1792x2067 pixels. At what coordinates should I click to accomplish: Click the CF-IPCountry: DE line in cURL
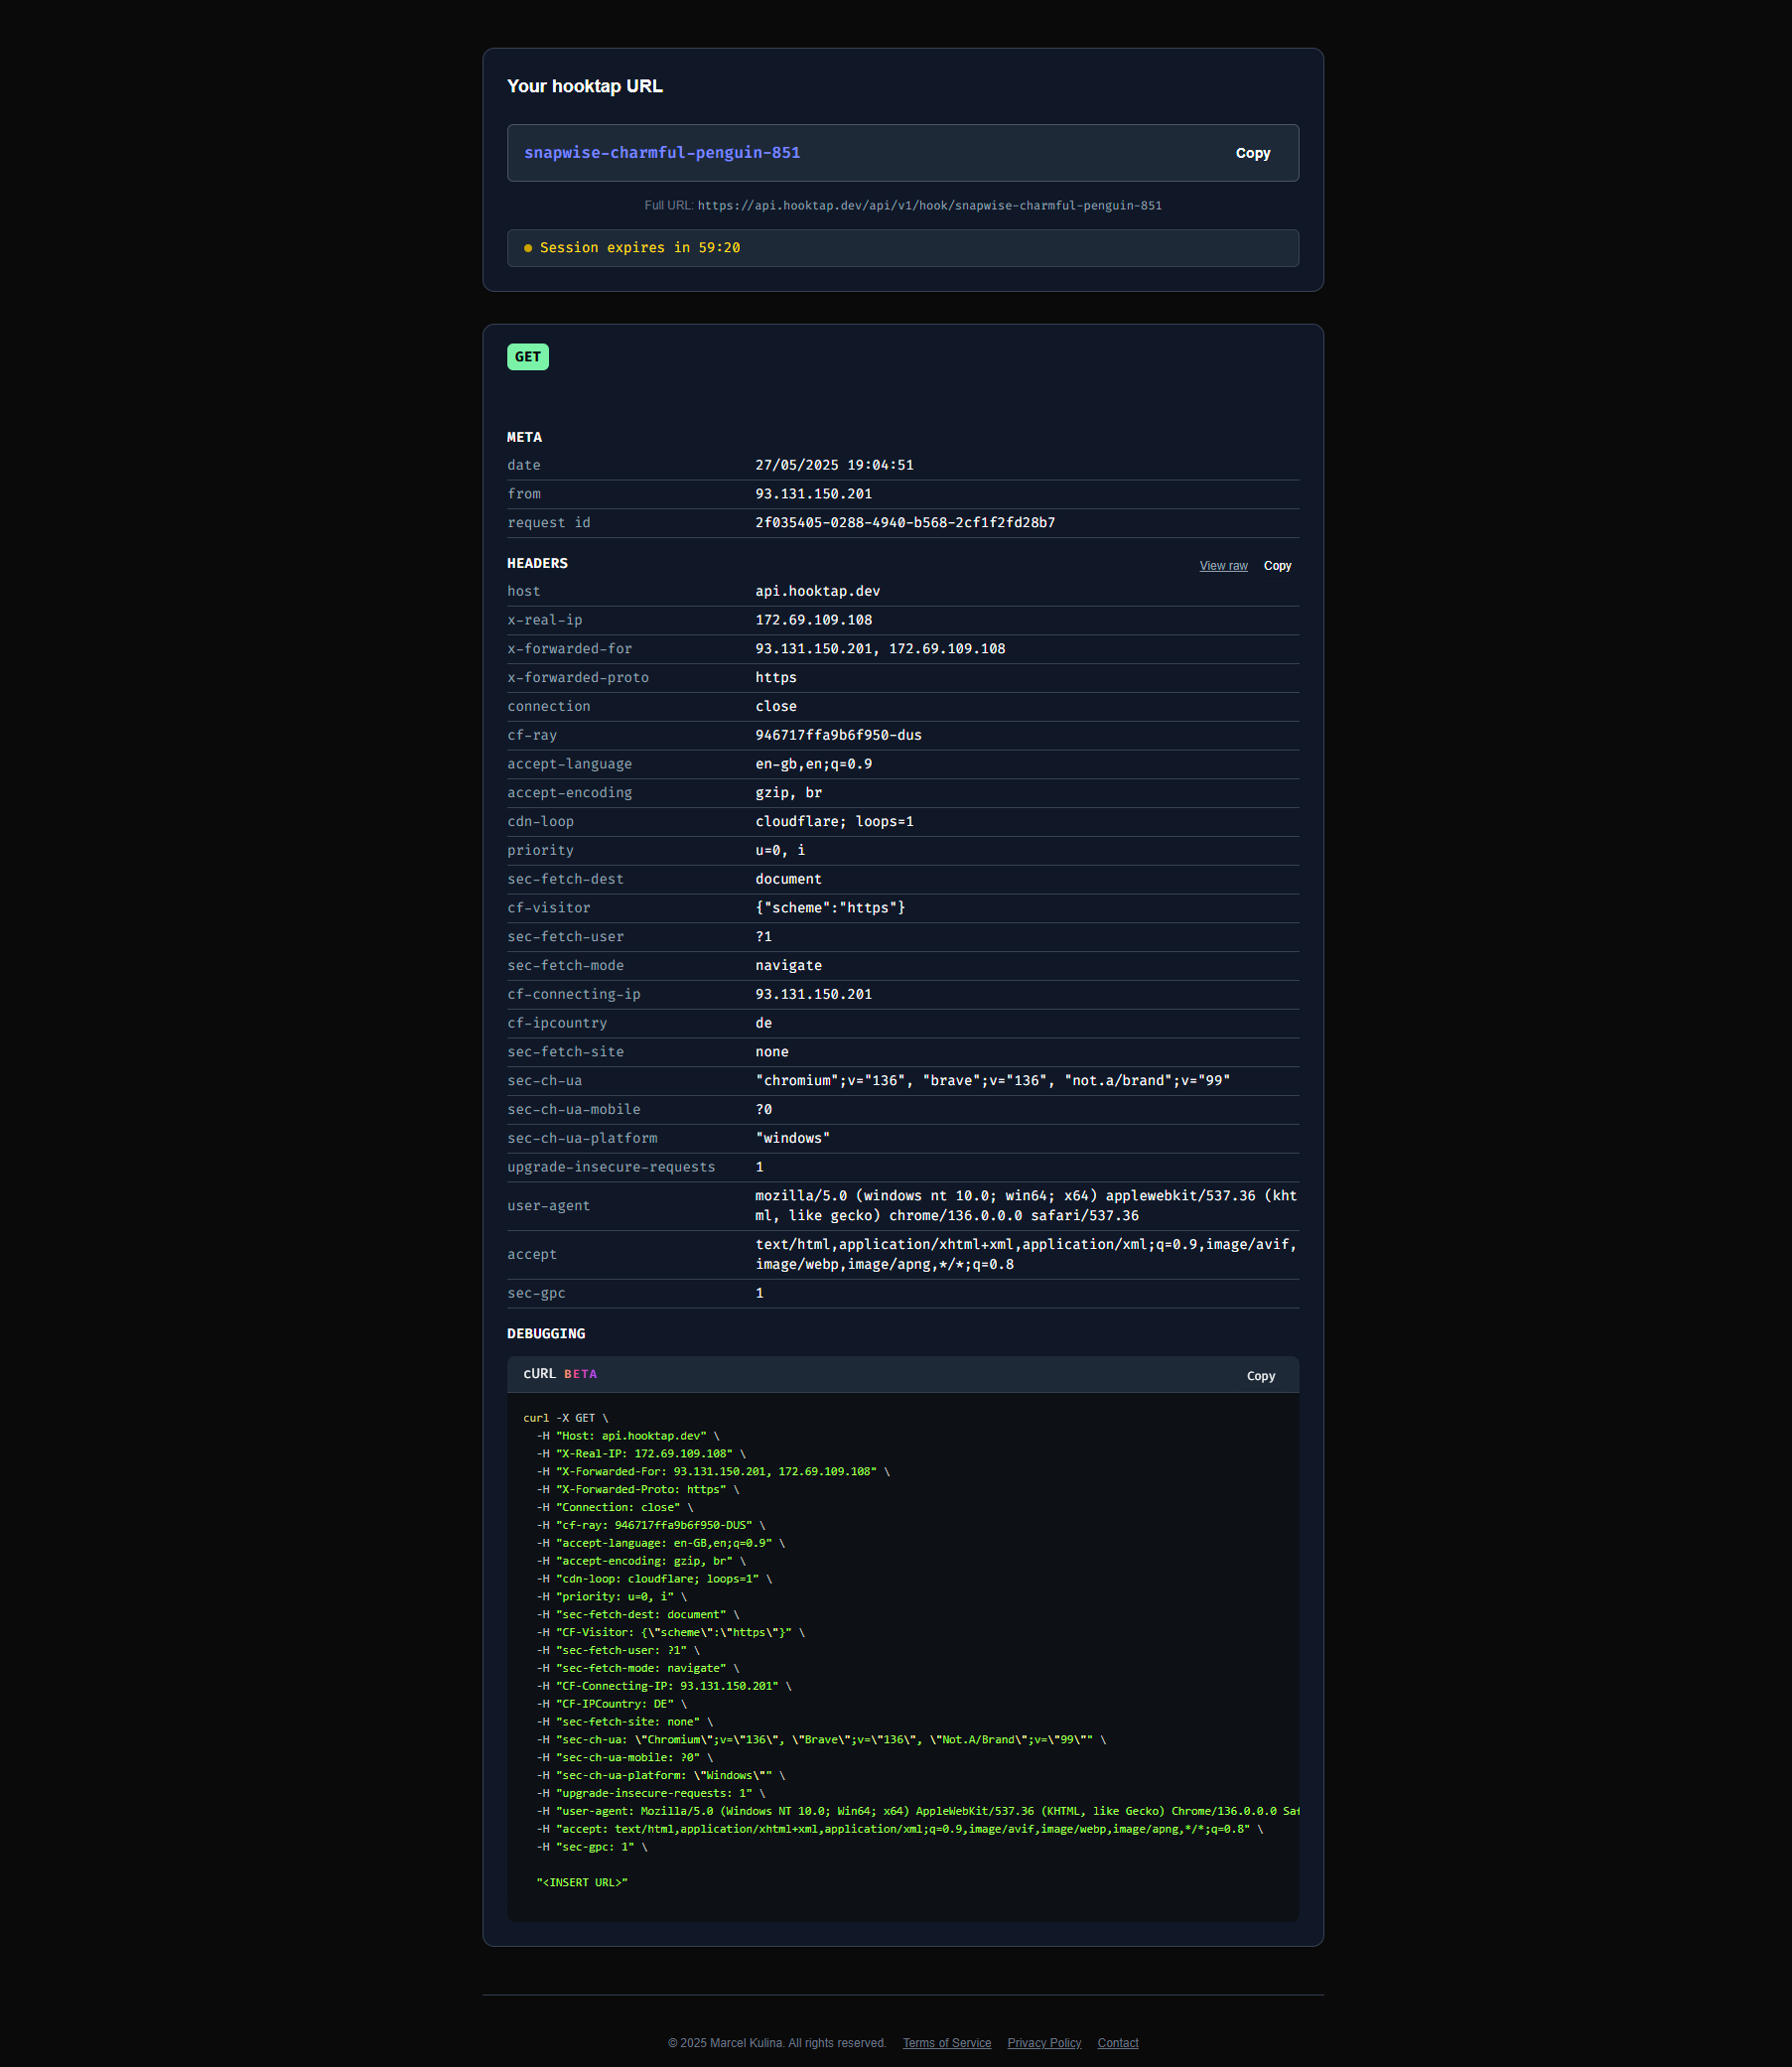click(x=611, y=1704)
